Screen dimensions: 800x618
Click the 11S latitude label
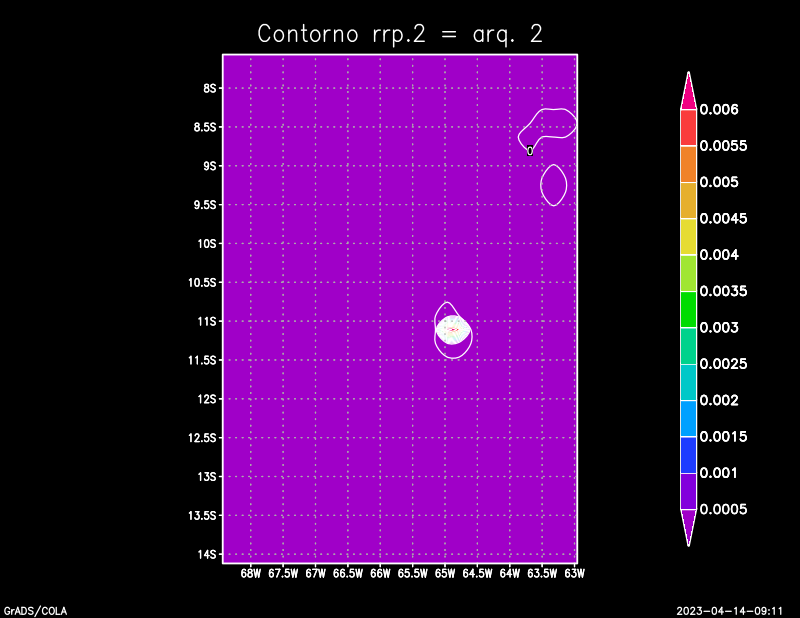[x=207, y=322]
